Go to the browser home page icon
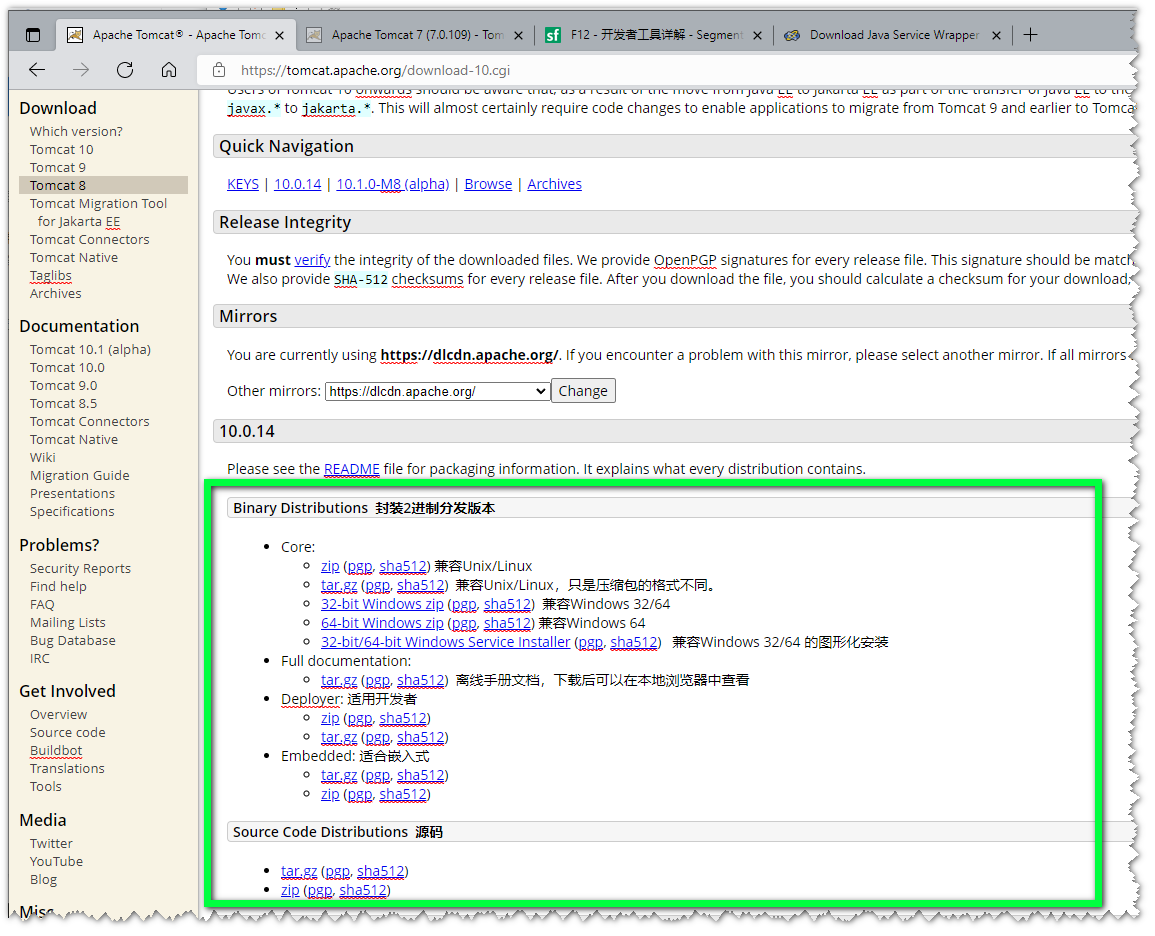The height and width of the screenshot is (936, 1155). [x=169, y=70]
